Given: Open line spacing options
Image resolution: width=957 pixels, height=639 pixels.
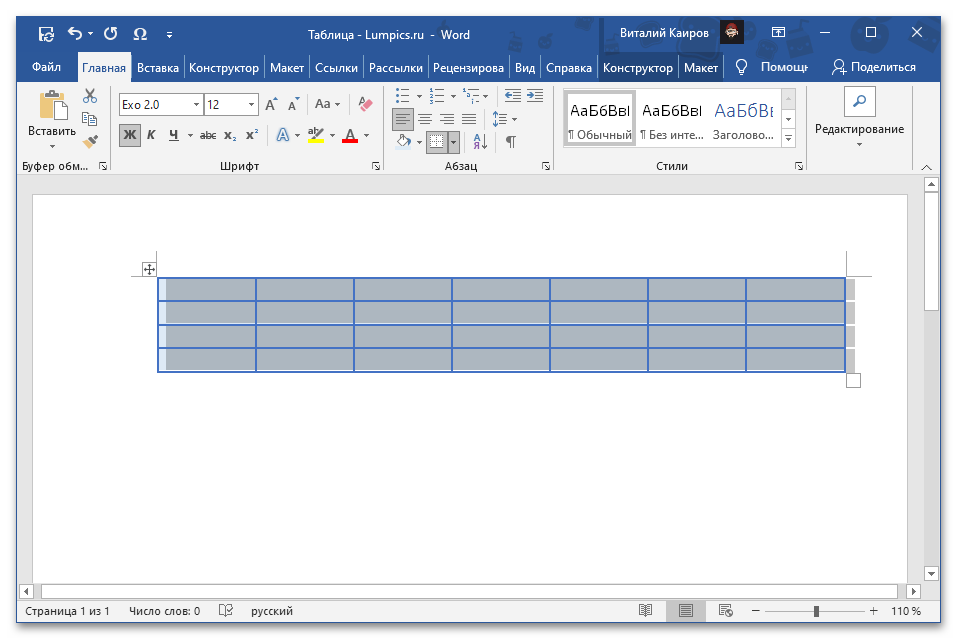Looking at the screenshot, I should coord(504,119).
